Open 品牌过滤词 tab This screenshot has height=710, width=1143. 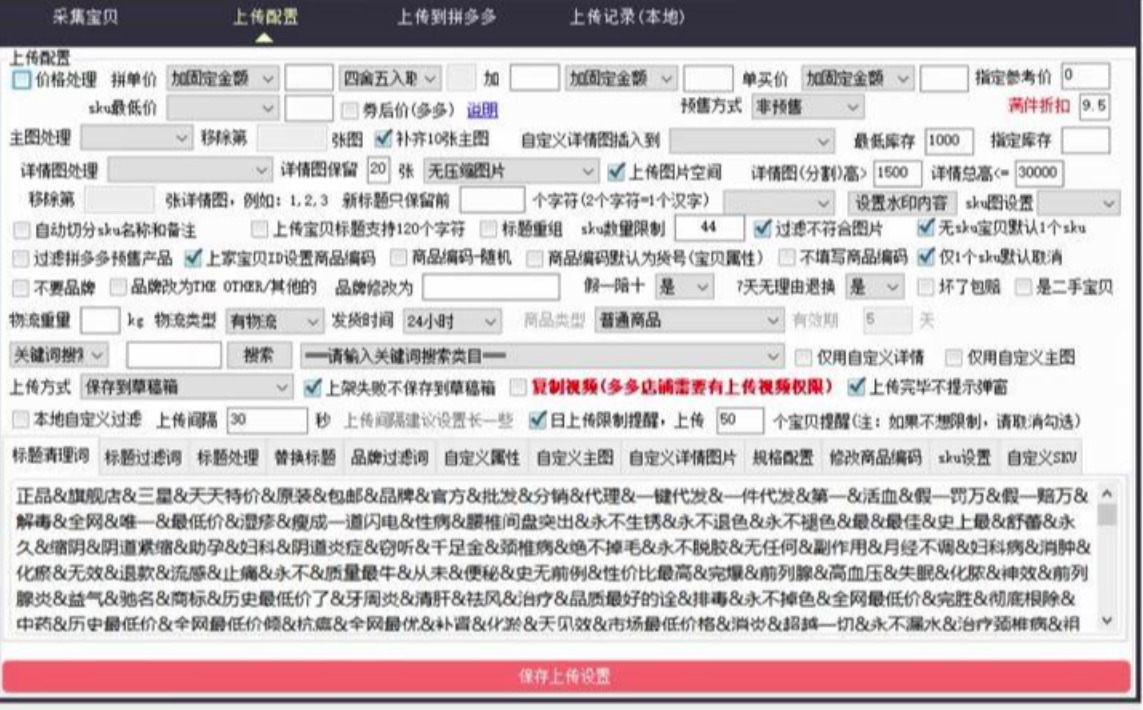389,458
